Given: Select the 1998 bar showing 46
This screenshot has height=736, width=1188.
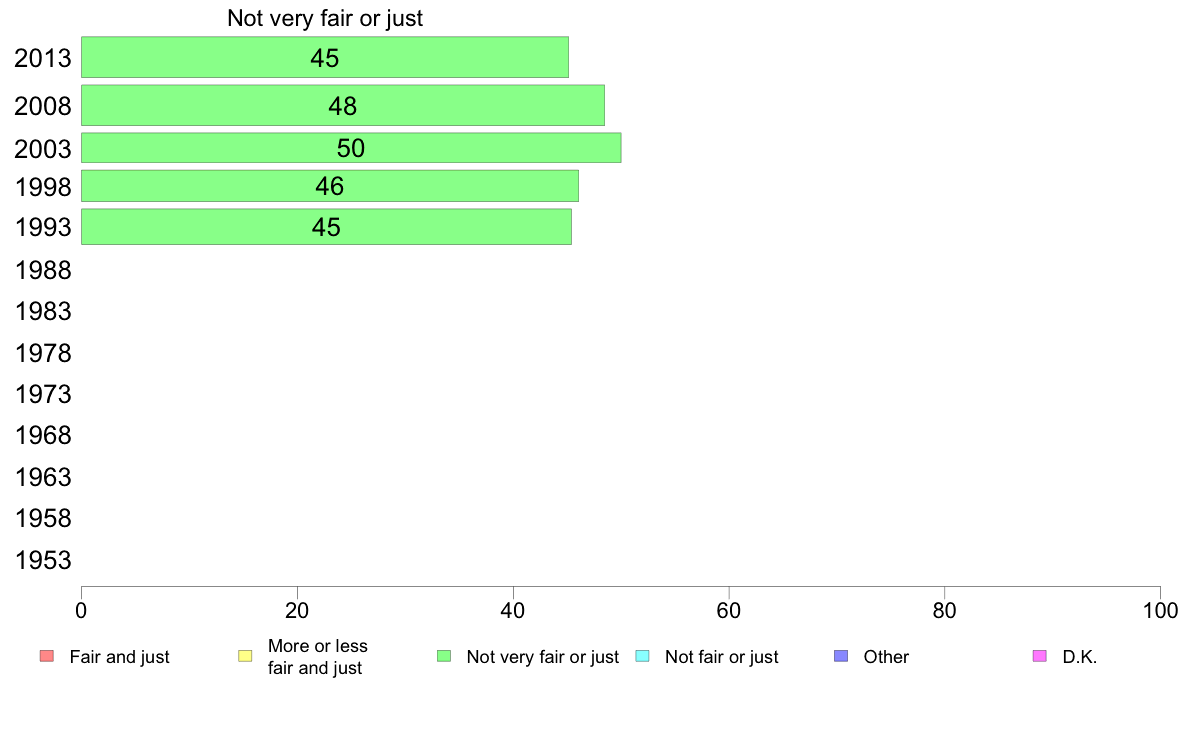Looking at the screenshot, I should coord(330,186).
